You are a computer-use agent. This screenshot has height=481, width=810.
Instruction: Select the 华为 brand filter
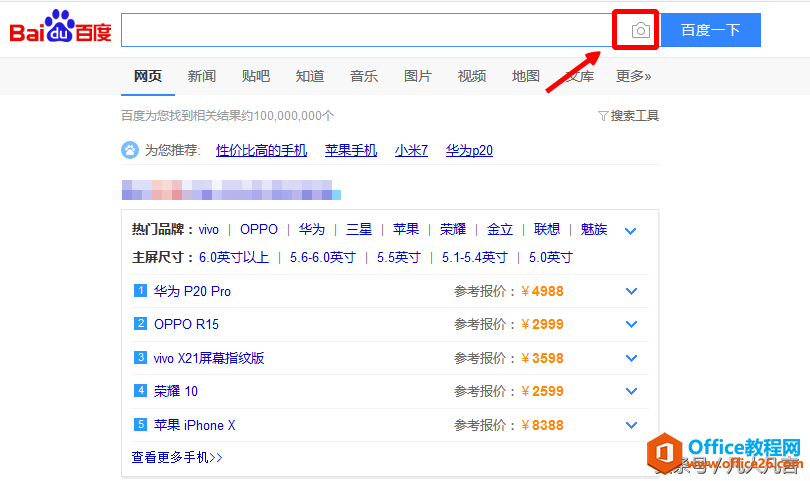pyautogui.click(x=311, y=229)
